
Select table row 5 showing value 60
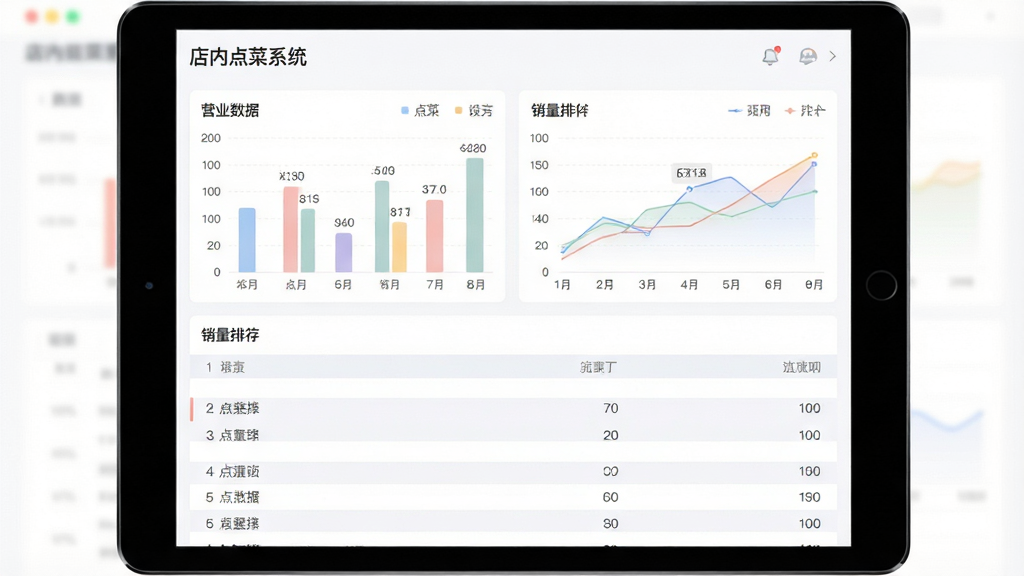pos(513,497)
